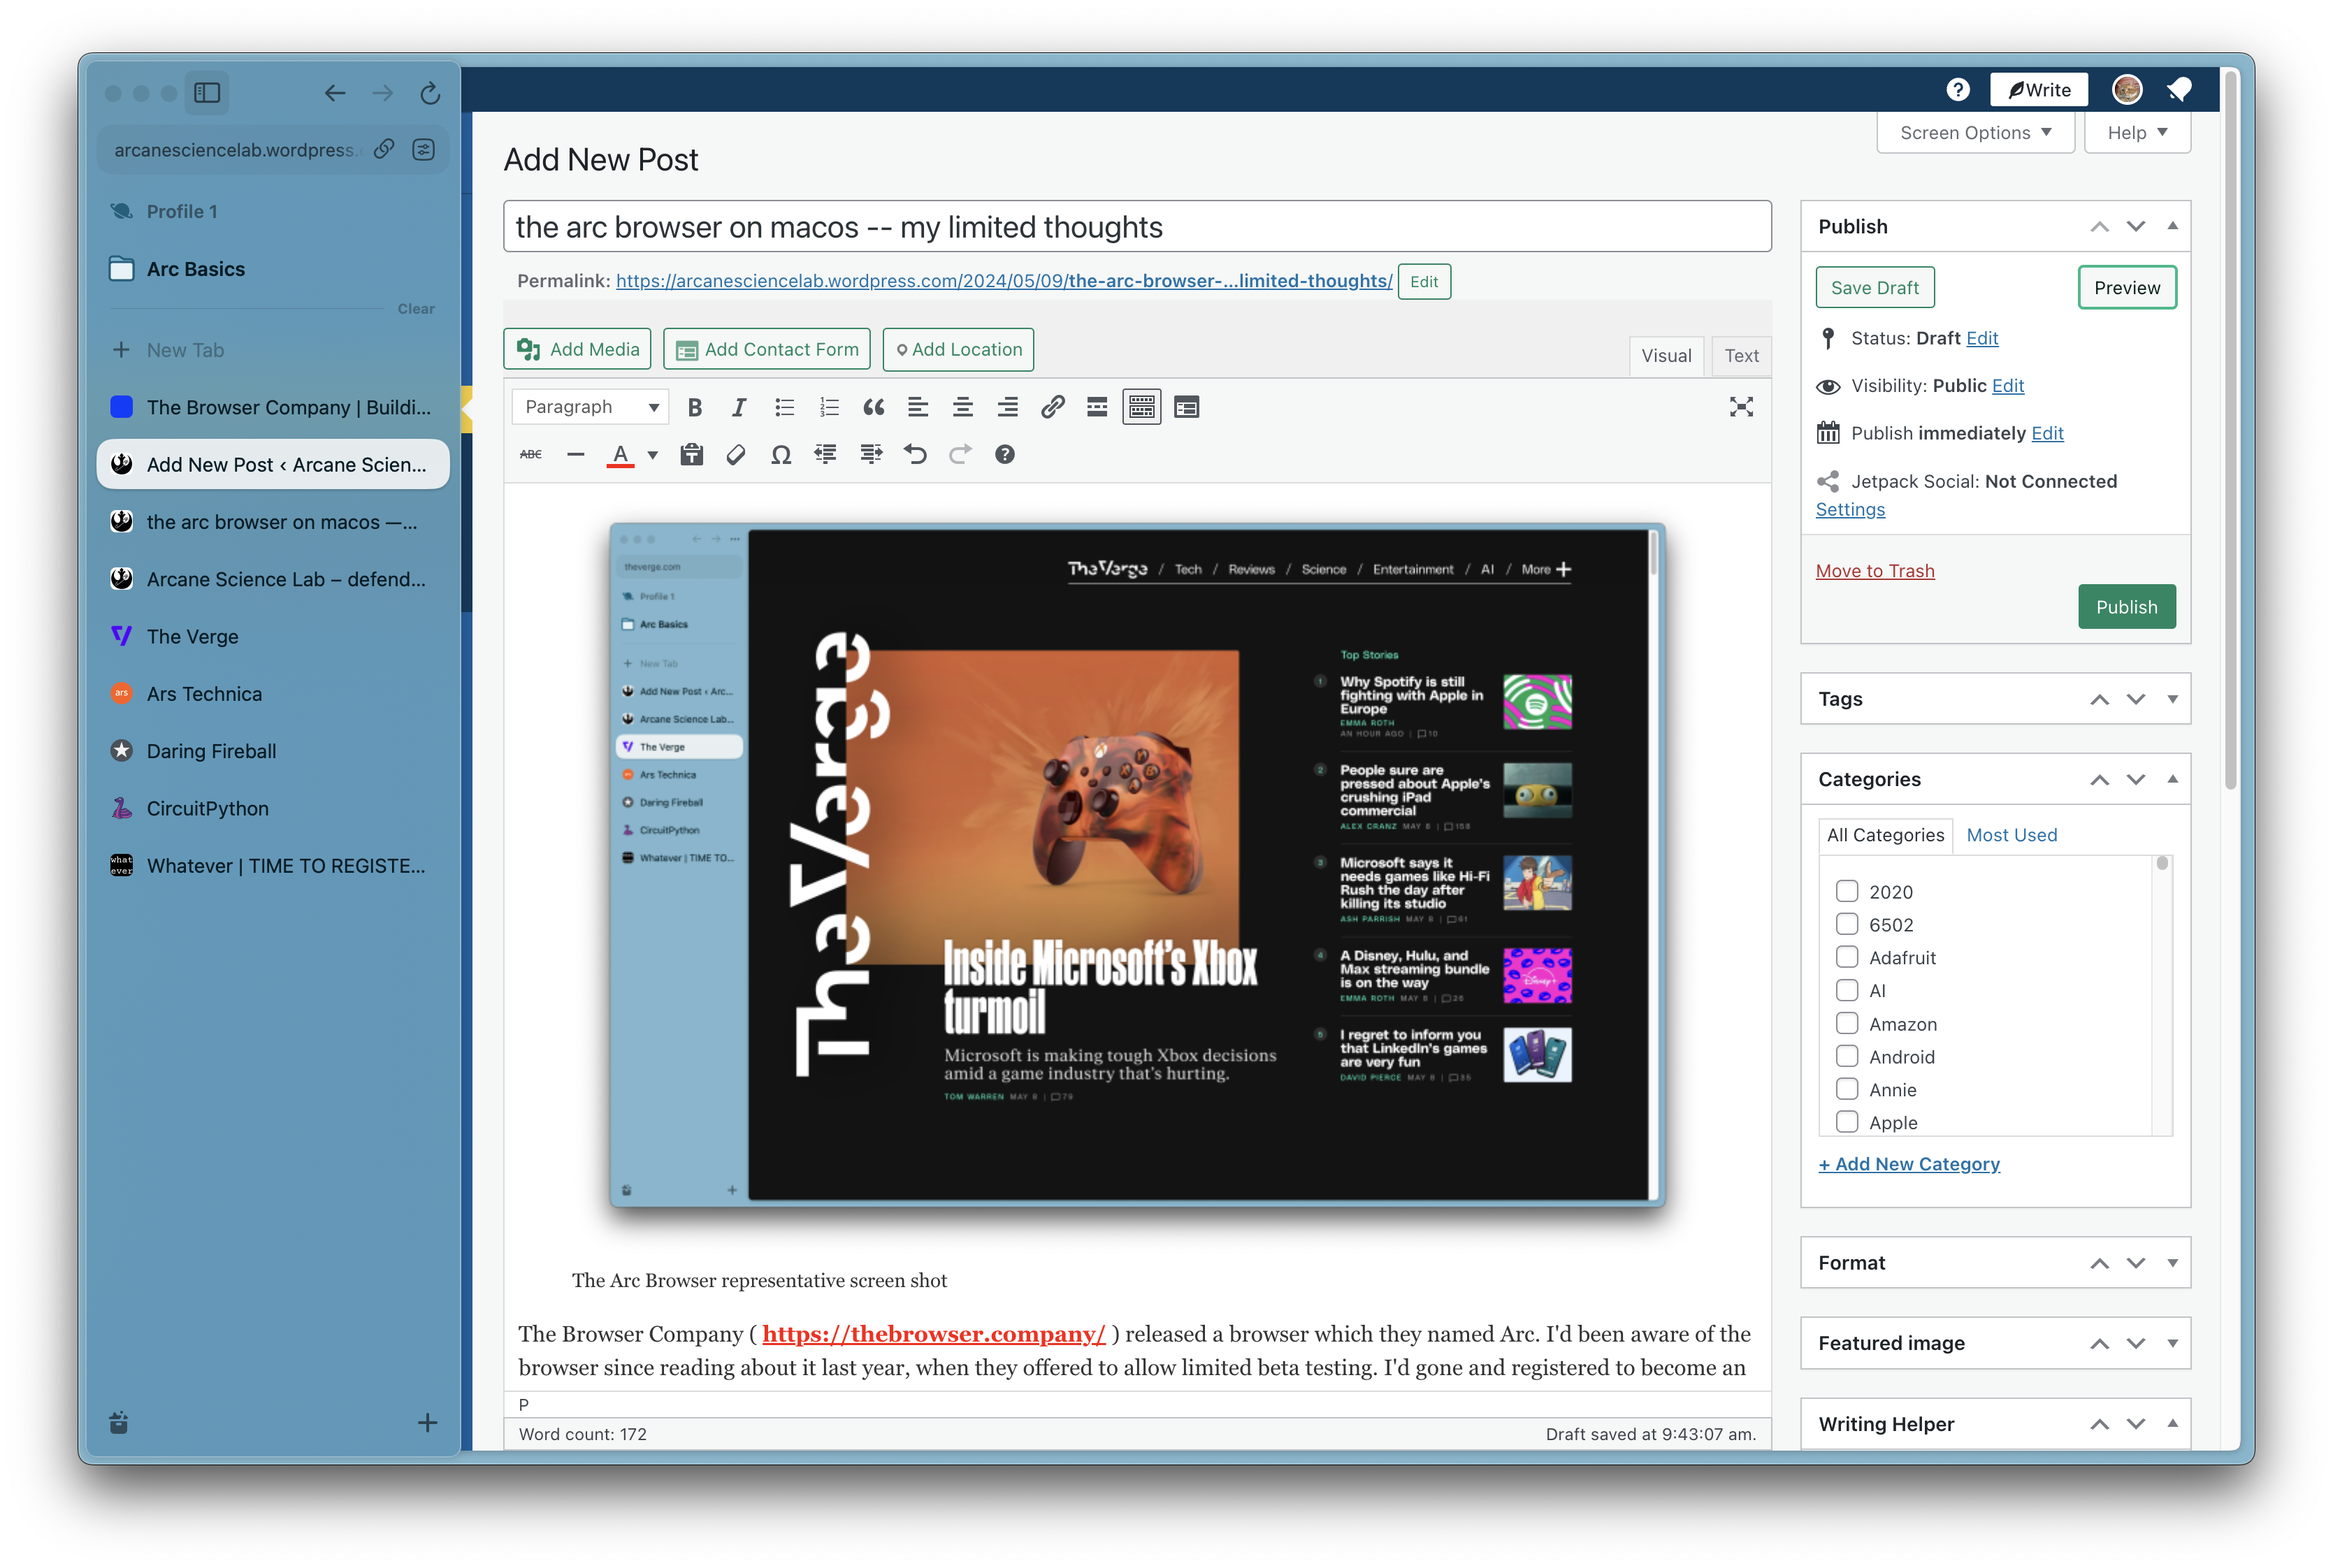This screenshot has width=2333, height=1568.
Task: Collapse the Publish panel
Action: tap(2172, 226)
